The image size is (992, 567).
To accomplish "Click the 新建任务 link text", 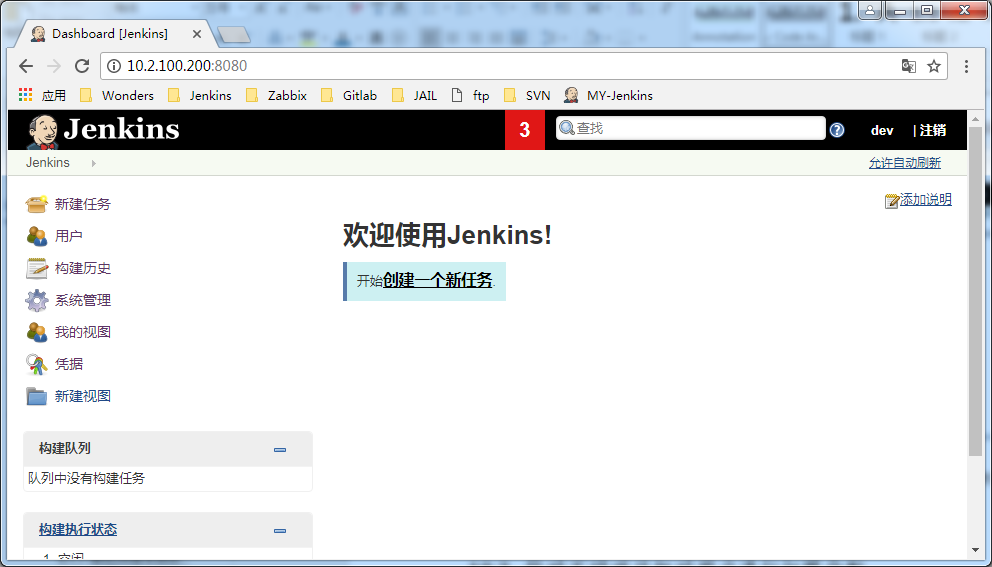I will (83, 204).
